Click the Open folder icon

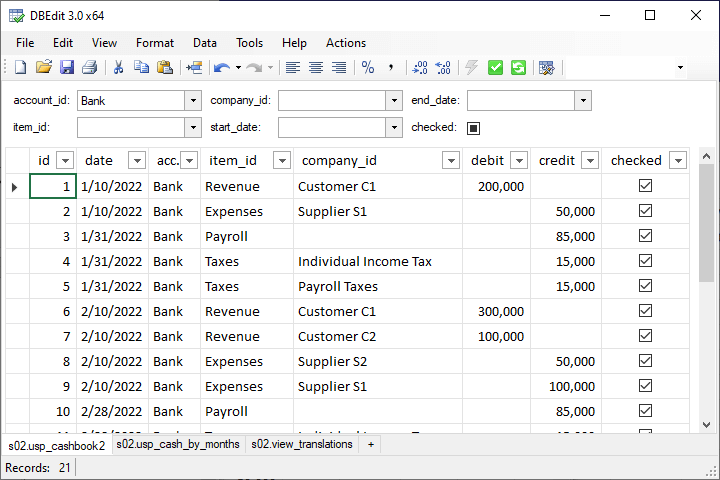(x=43, y=68)
